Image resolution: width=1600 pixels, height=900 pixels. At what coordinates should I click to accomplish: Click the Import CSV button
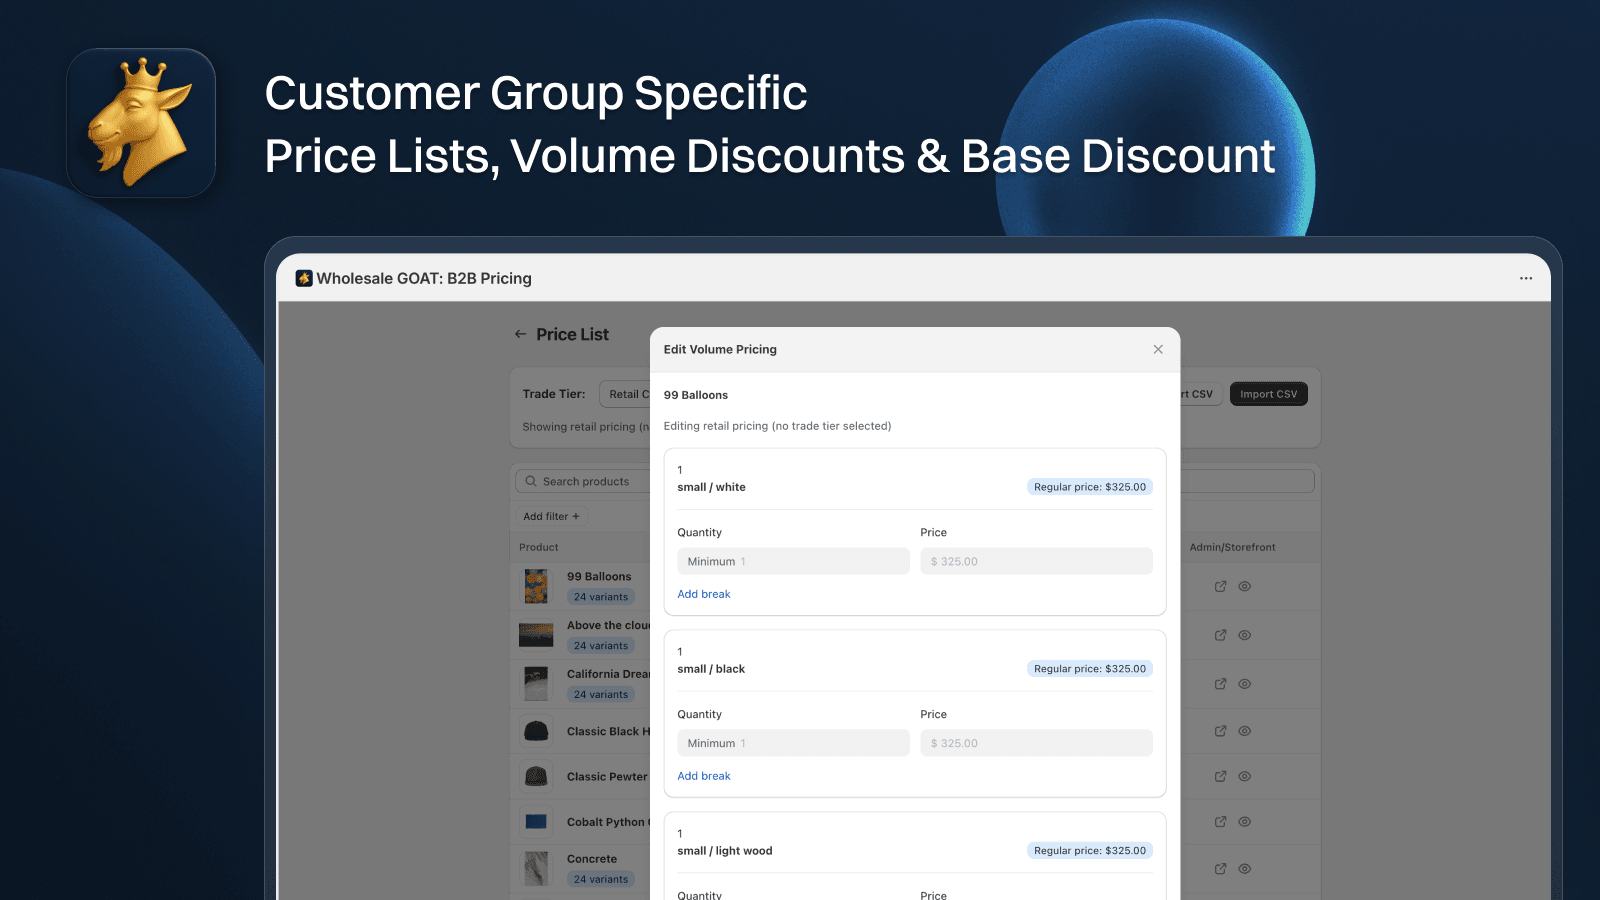1268,394
